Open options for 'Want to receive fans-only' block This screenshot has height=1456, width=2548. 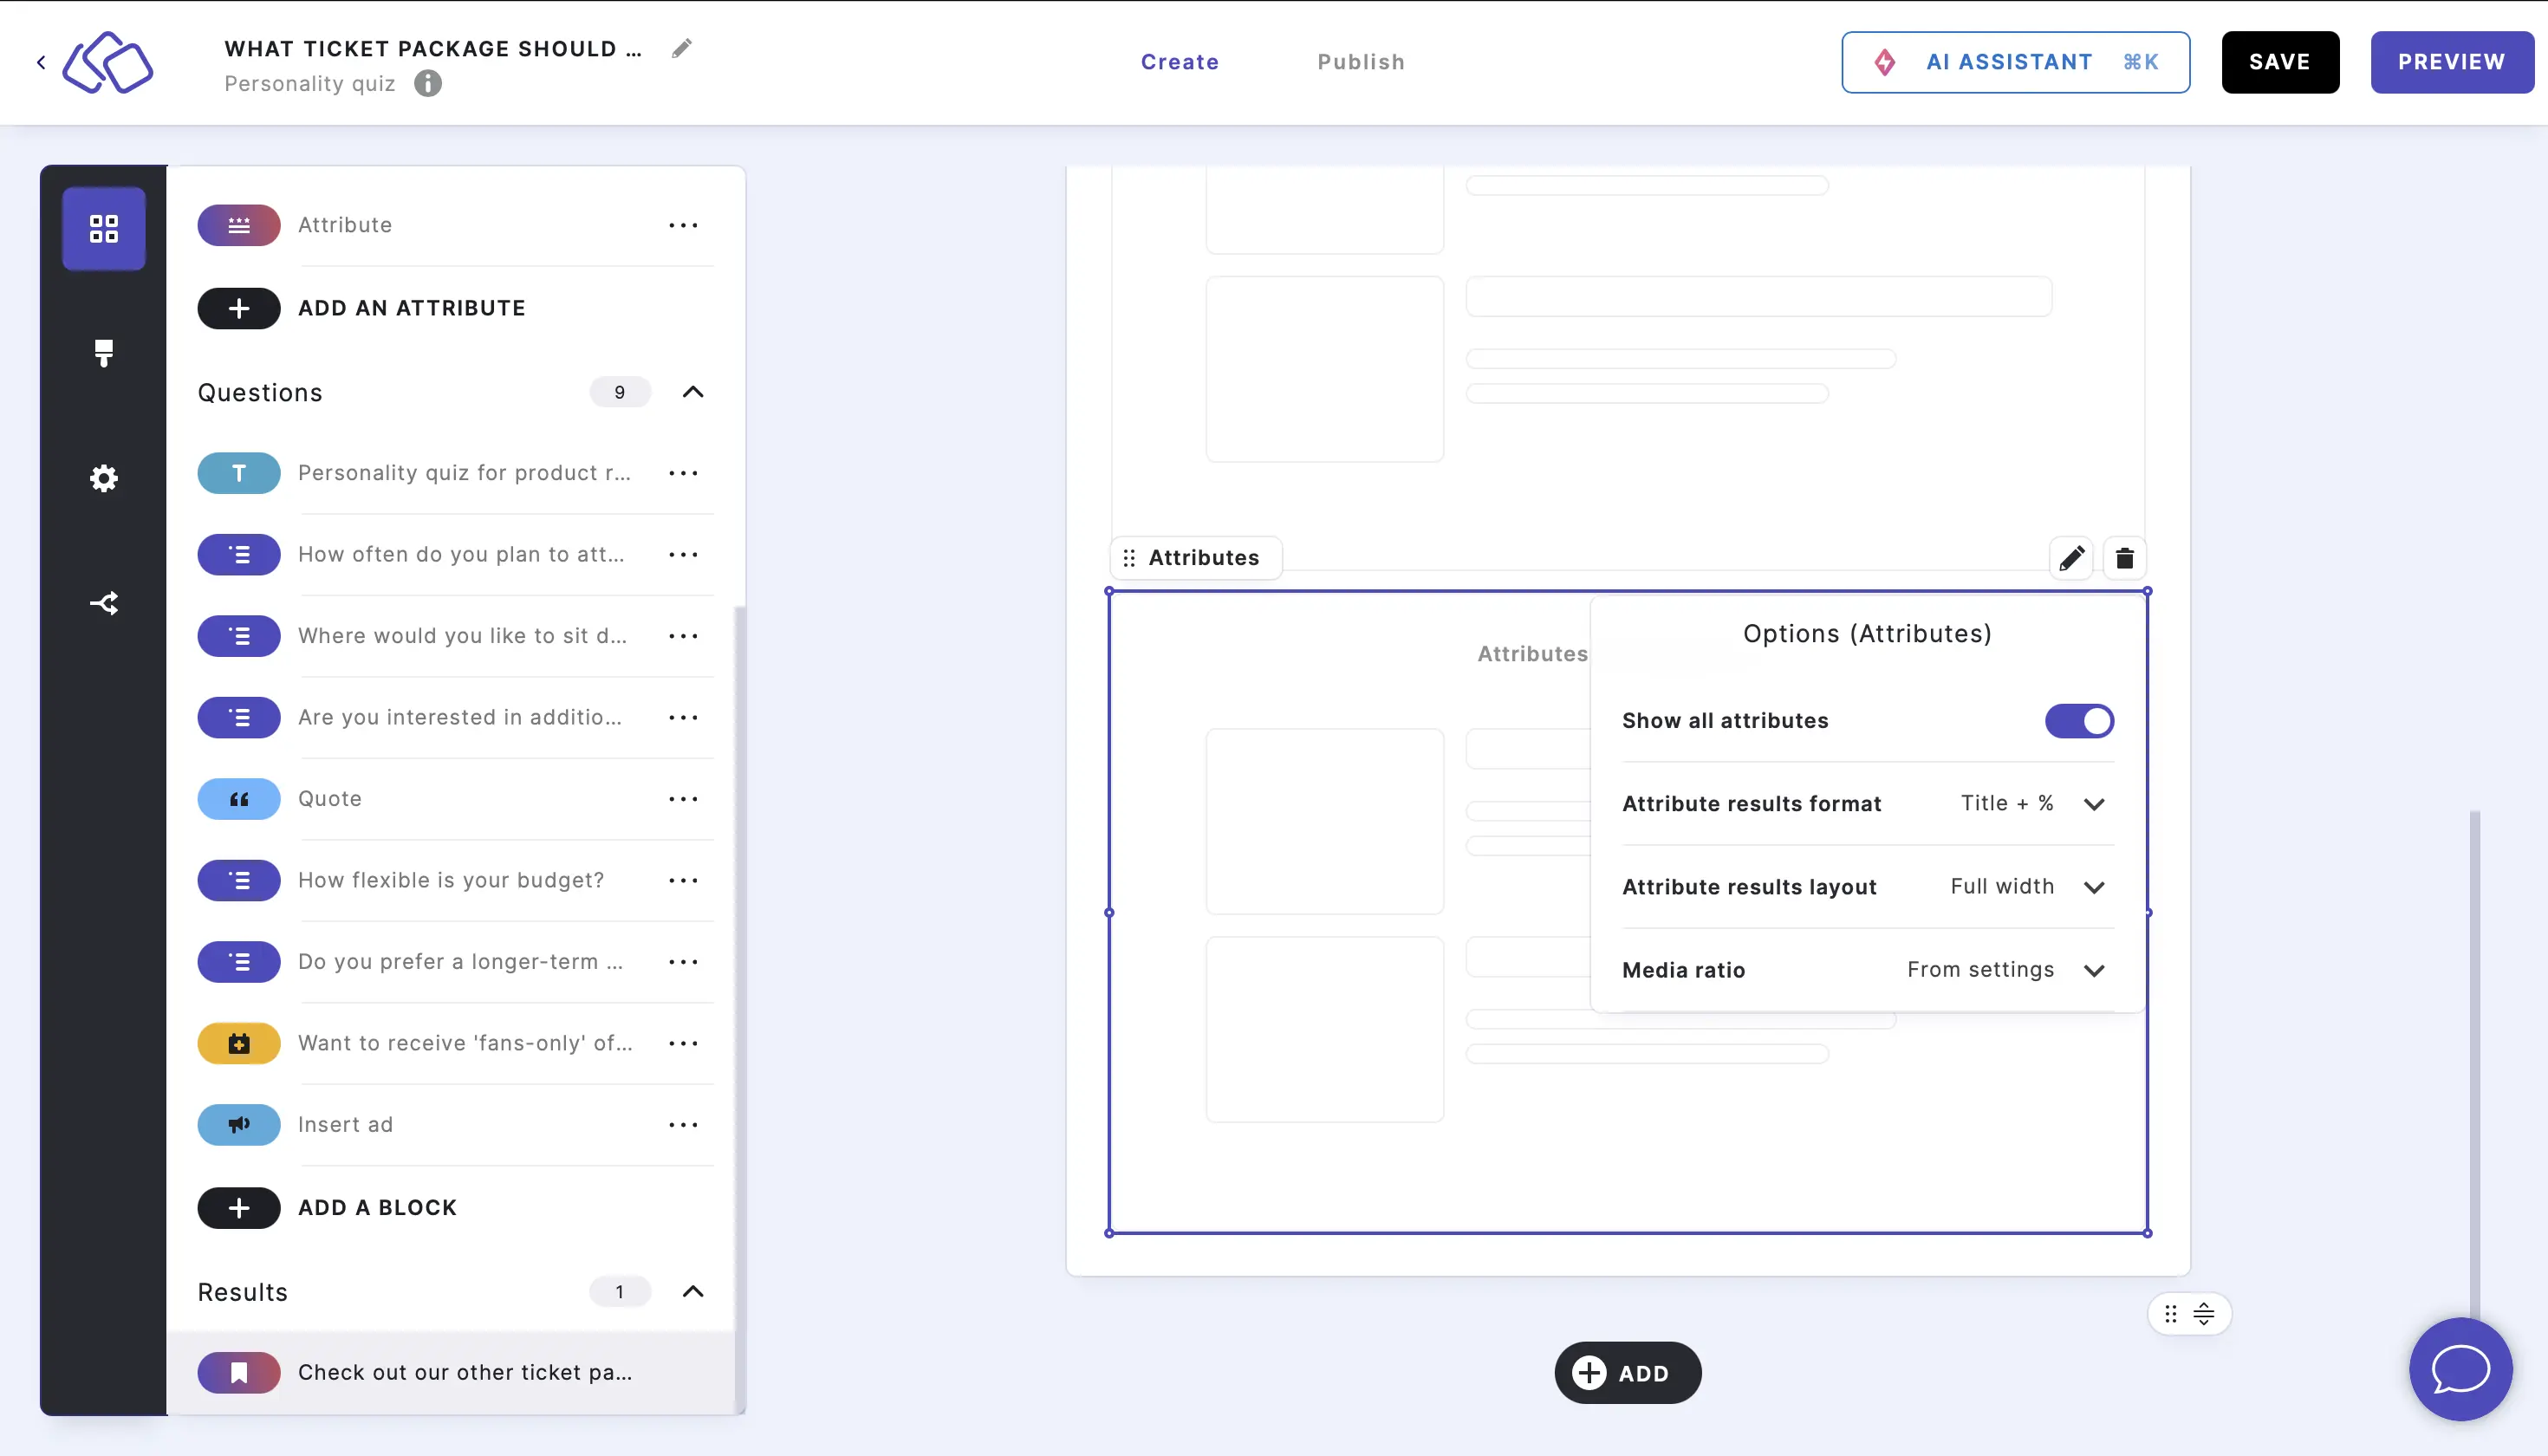coord(683,1044)
